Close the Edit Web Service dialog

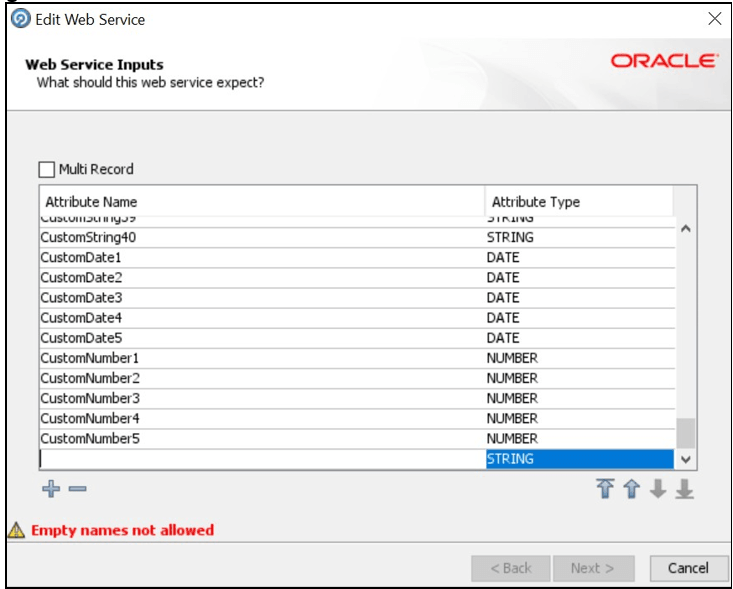[x=714, y=19]
